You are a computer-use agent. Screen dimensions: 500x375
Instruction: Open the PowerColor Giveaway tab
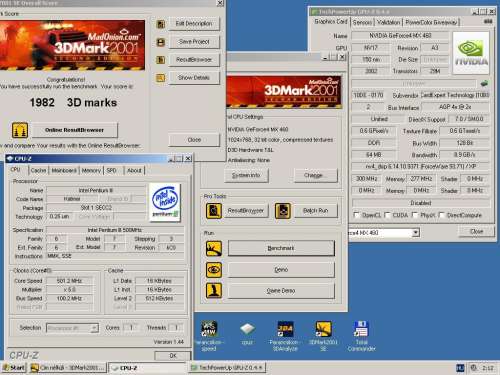click(x=431, y=22)
